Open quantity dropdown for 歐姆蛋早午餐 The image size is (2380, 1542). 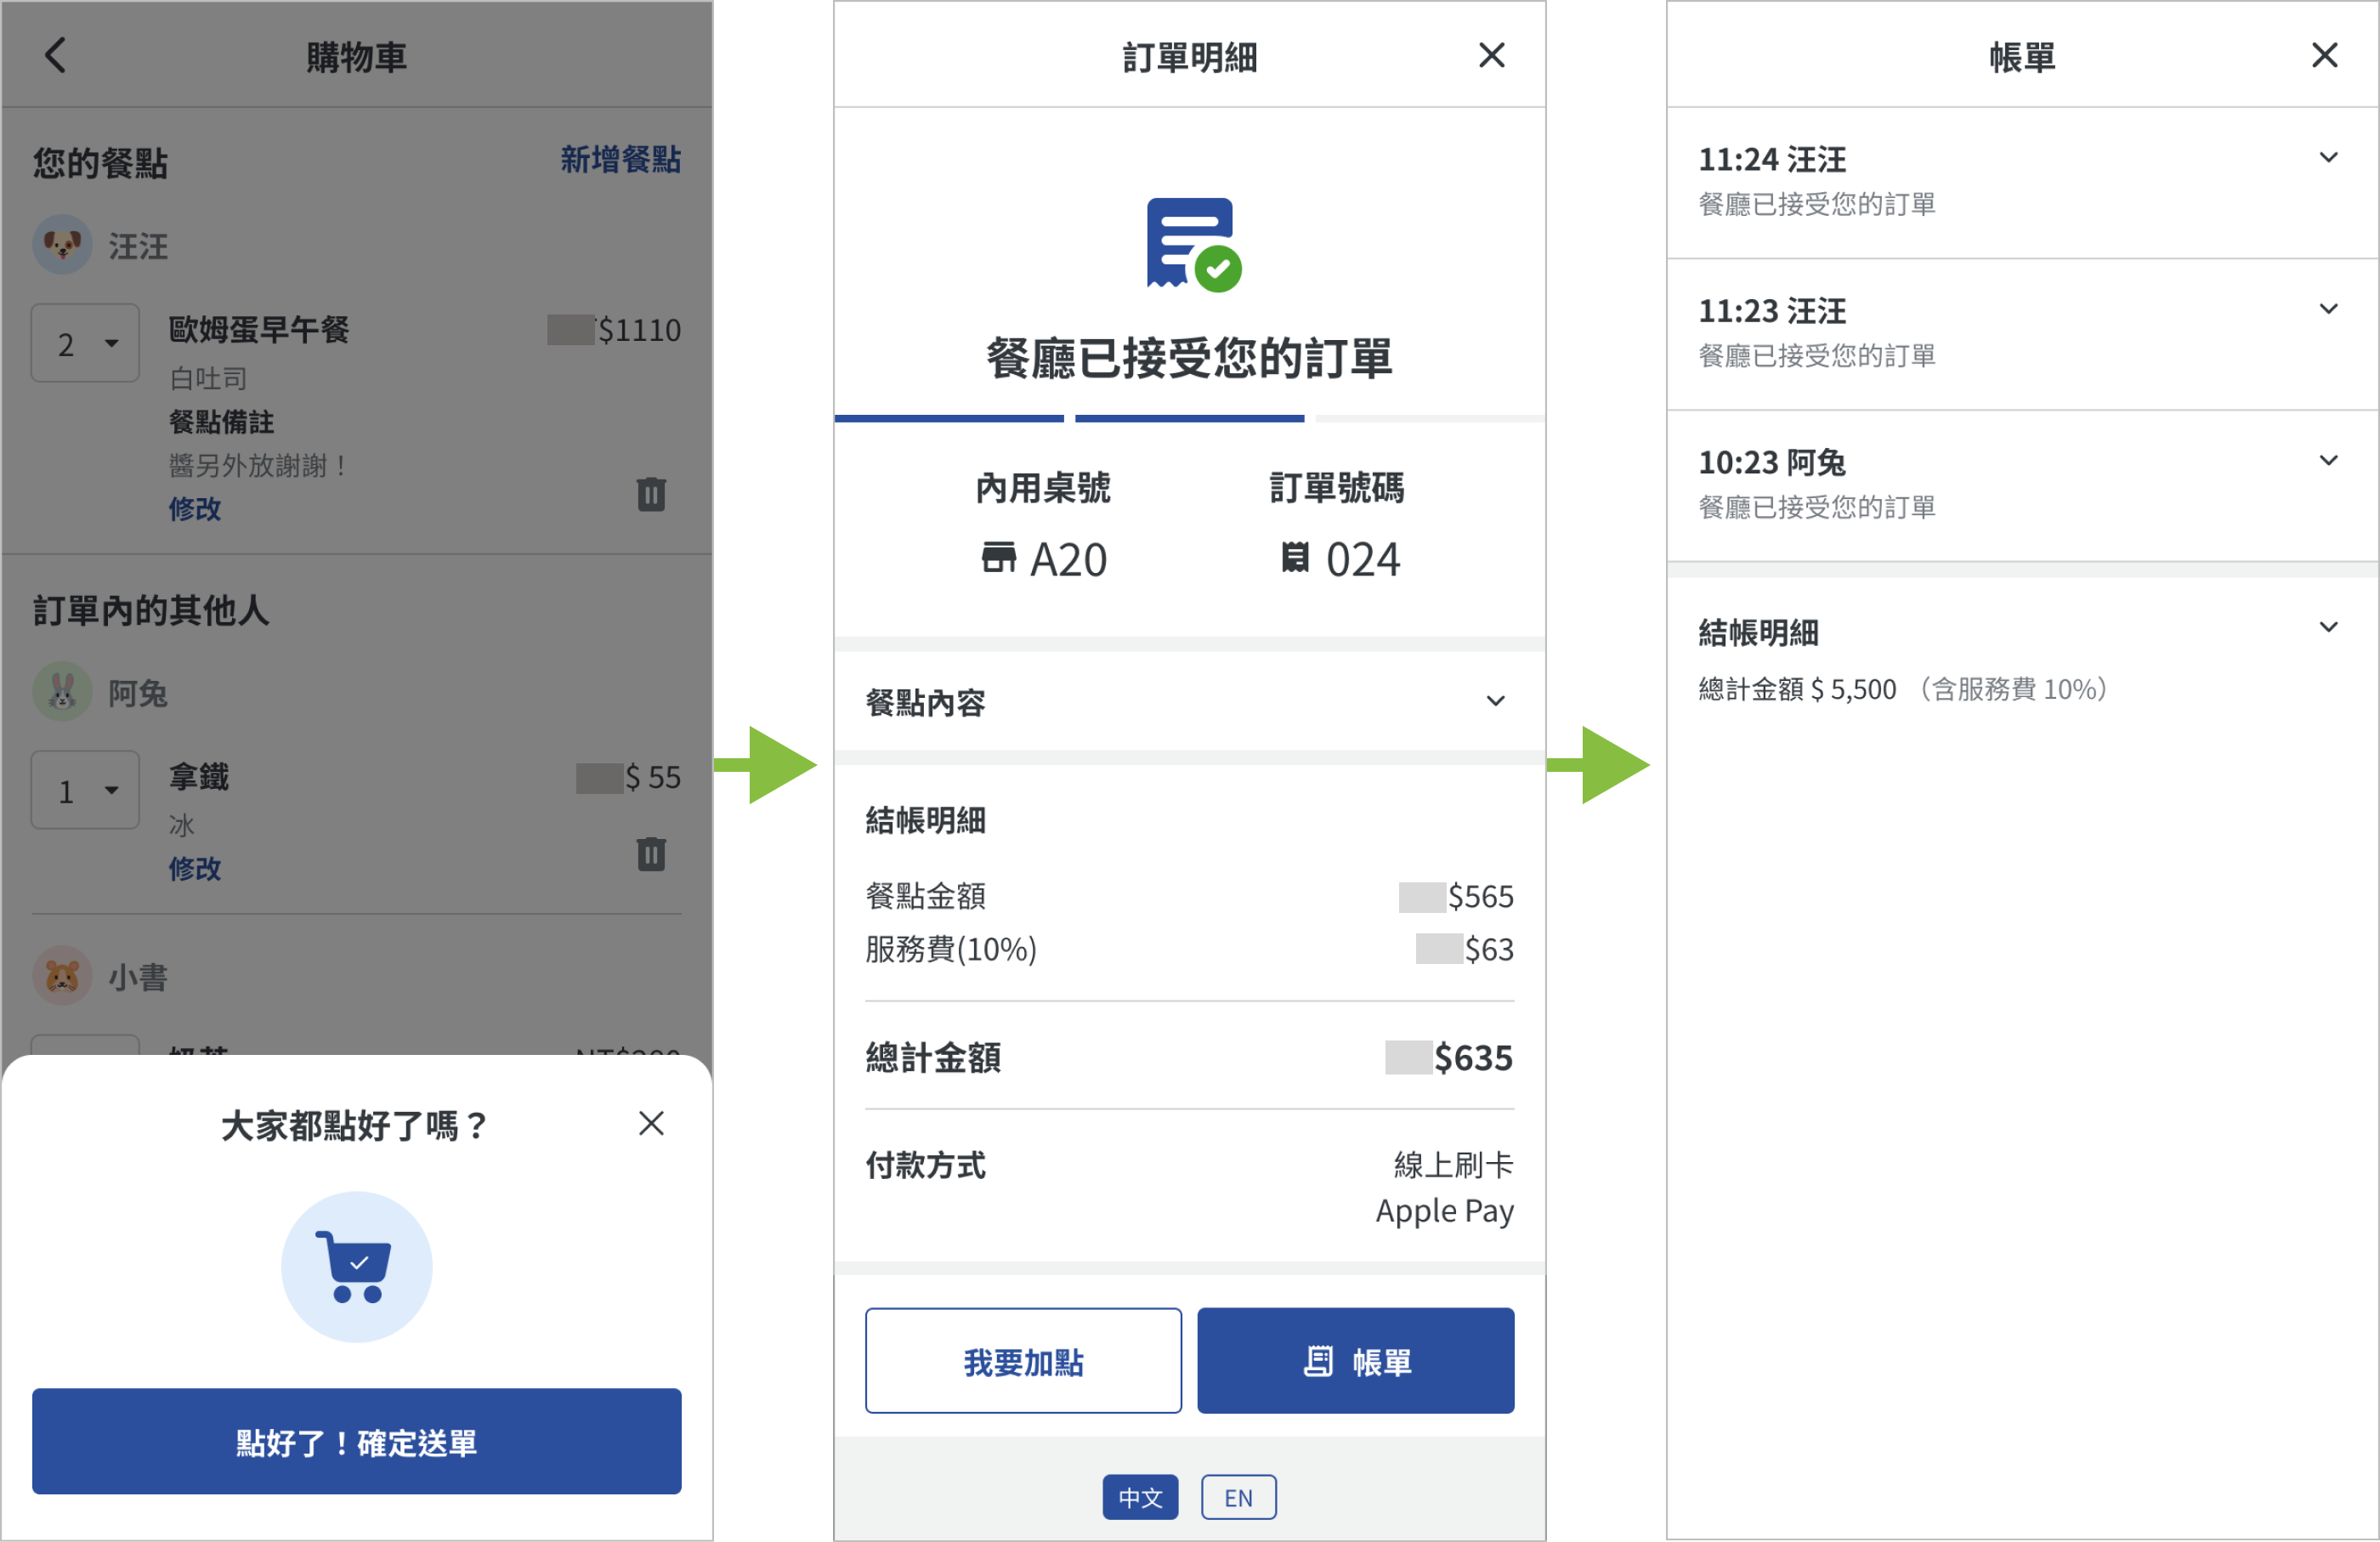coord(86,343)
